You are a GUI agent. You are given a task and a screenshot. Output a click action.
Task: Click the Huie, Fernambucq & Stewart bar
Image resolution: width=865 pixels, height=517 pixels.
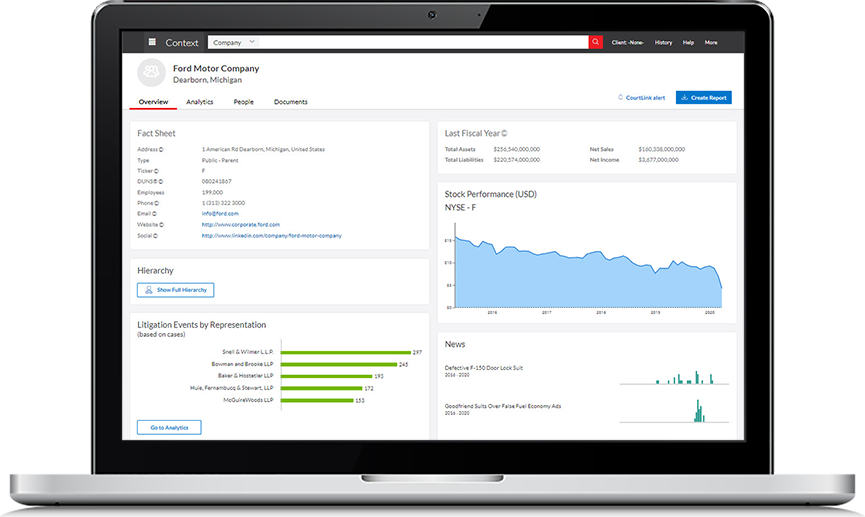click(322, 388)
